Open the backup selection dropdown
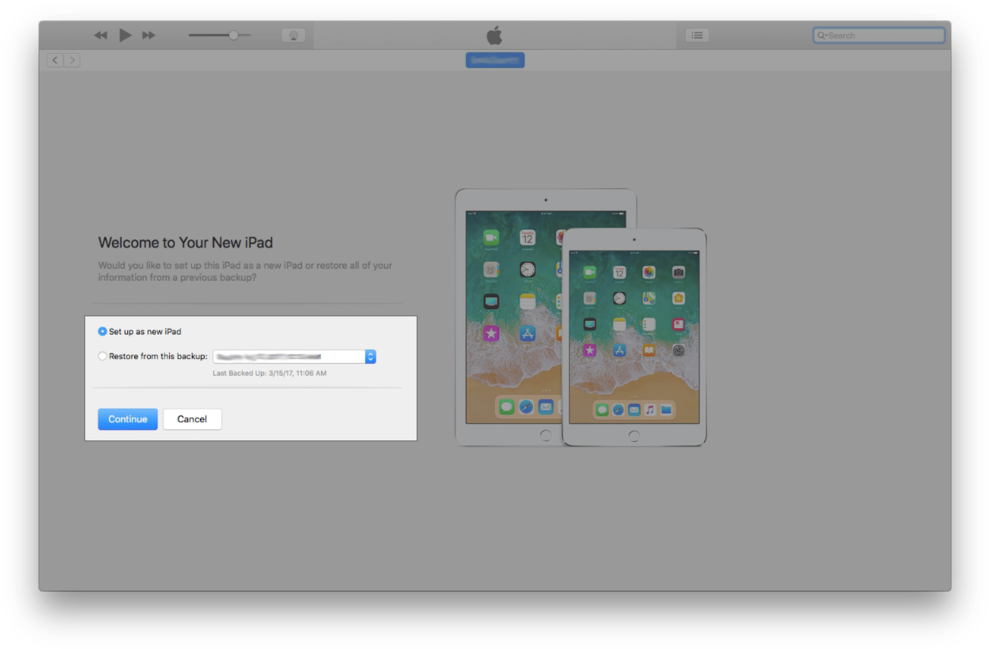Viewport: 989px width, 649px height. pos(295,356)
